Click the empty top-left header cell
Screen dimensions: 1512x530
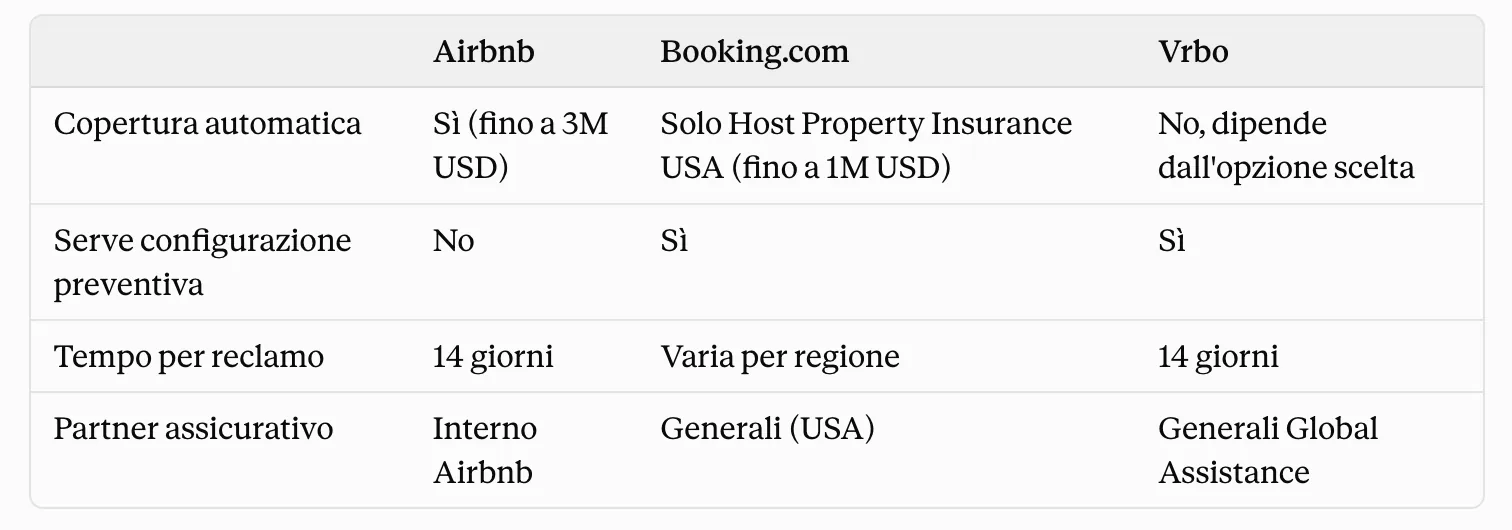[221, 51]
